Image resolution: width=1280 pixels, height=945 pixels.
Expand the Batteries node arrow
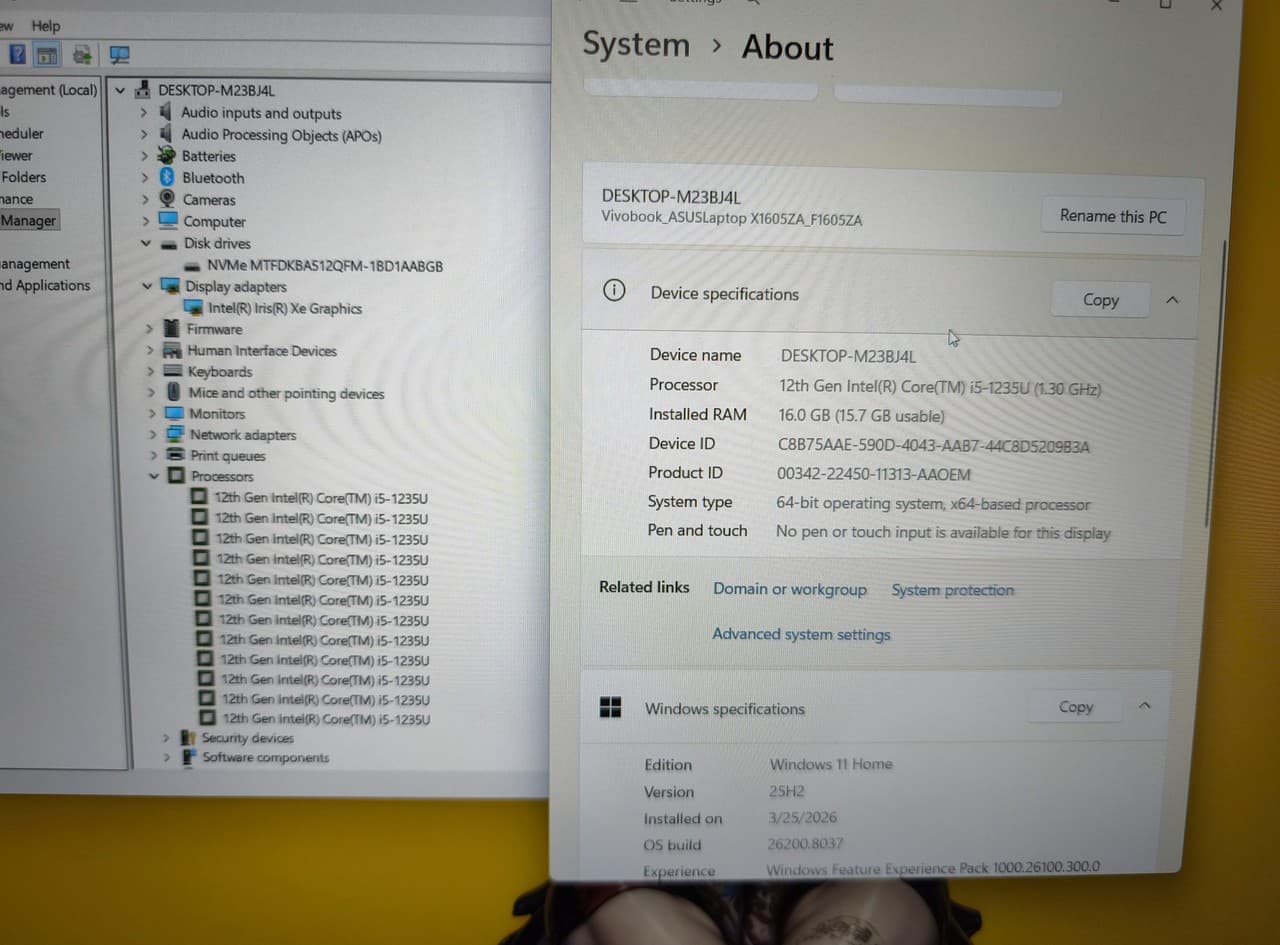(144, 156)
